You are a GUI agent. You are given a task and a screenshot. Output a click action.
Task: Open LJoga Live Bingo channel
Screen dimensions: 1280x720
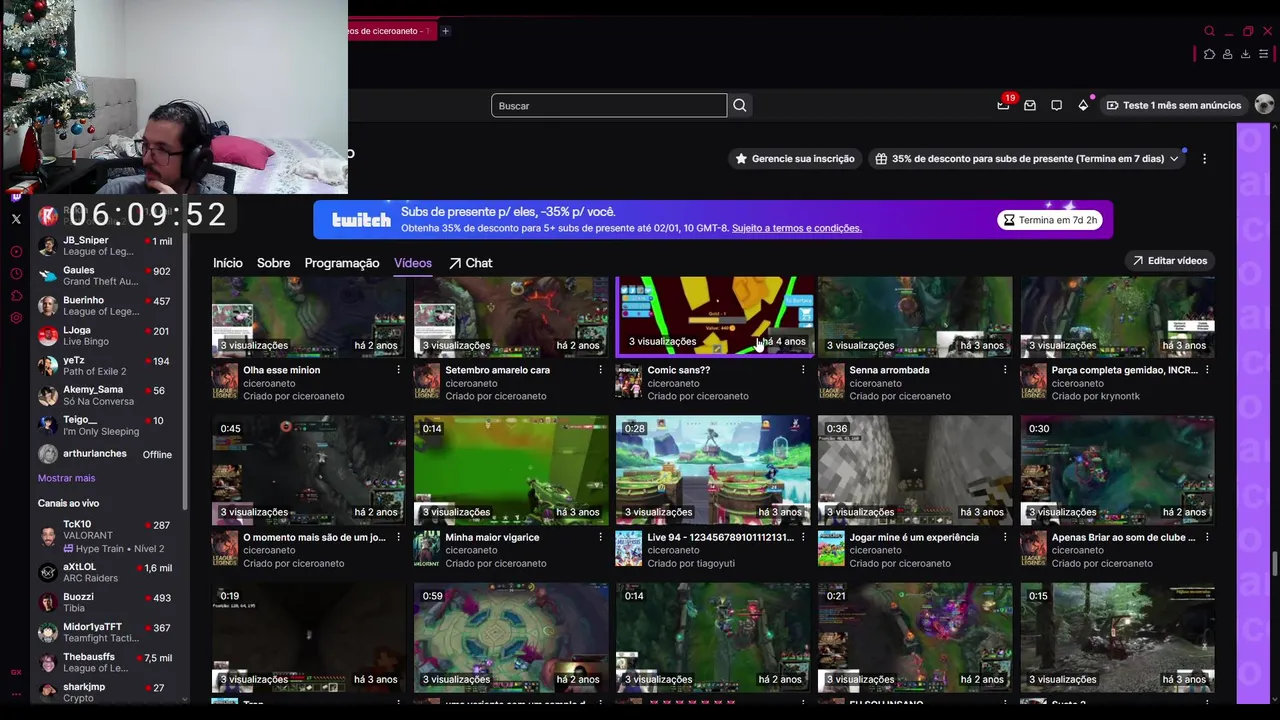point(105,336)
